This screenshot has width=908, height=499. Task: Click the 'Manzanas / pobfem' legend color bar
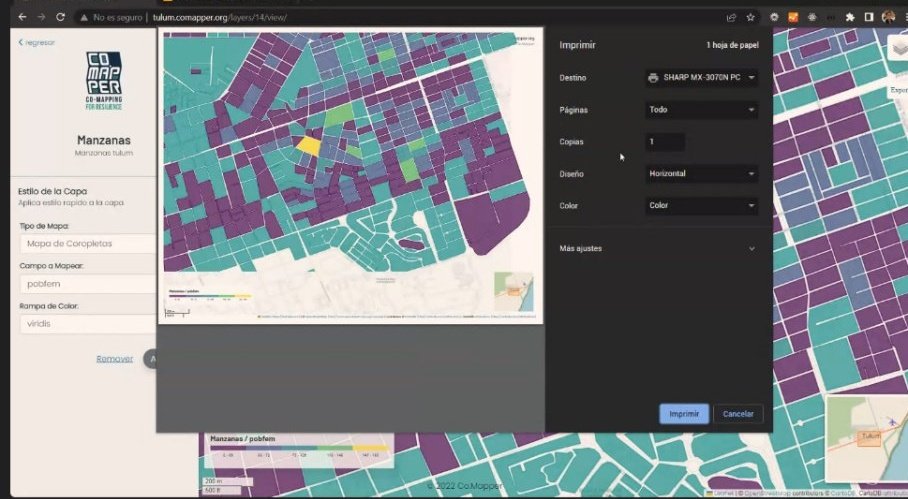point(299,448)
